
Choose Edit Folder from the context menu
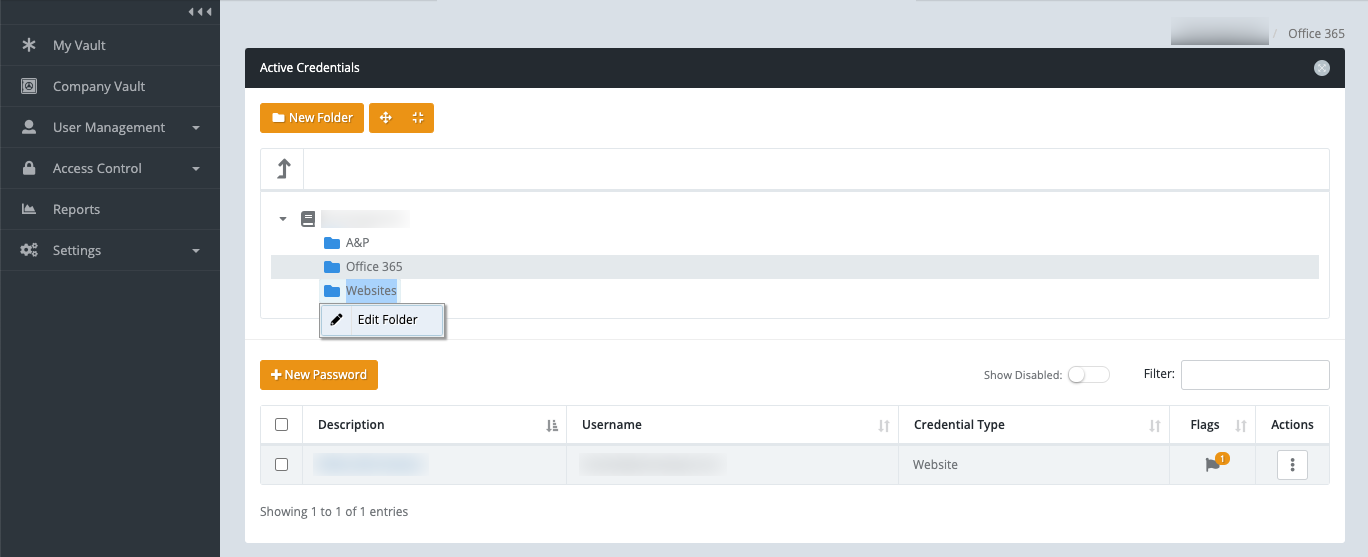tap(383, 320)
